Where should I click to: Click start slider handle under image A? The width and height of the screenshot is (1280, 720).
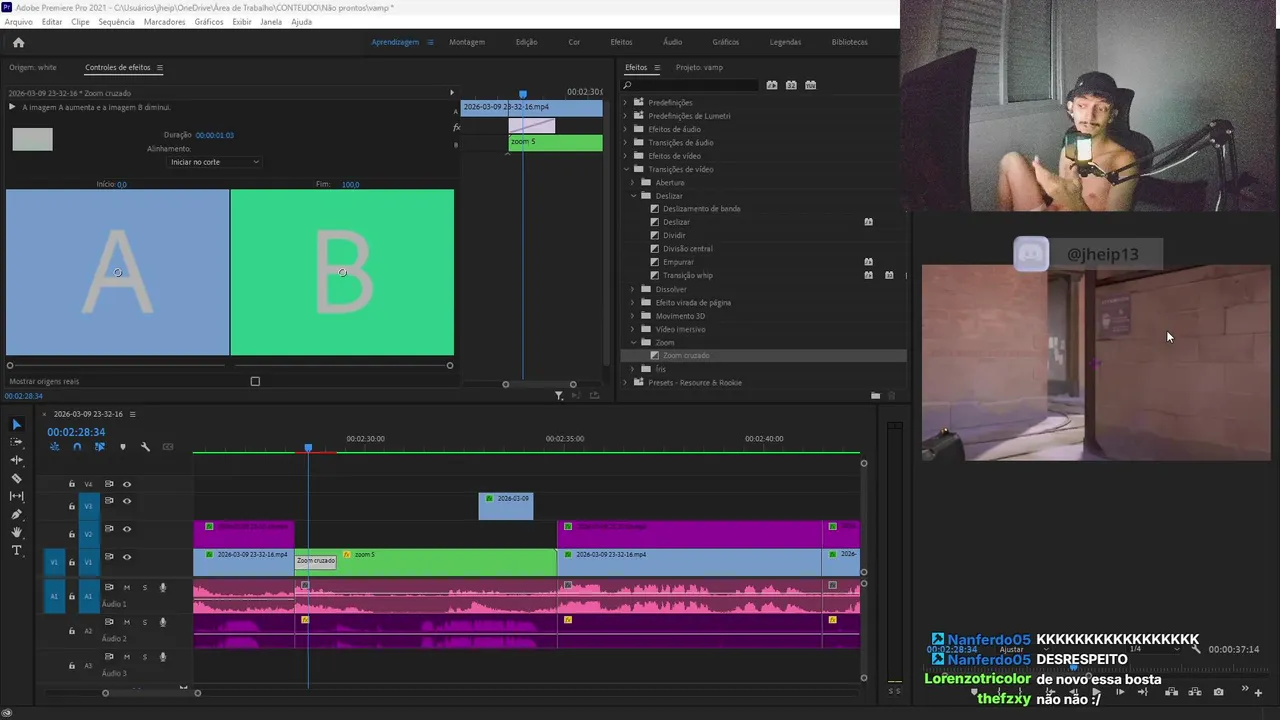(10, 365)
